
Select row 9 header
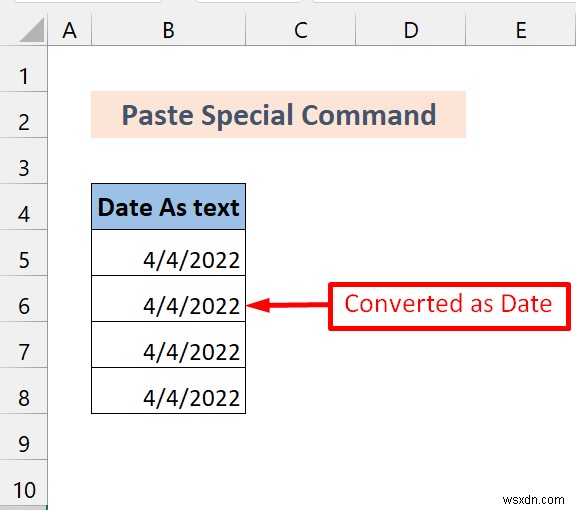pyautogui.click(x=24, y=437)
